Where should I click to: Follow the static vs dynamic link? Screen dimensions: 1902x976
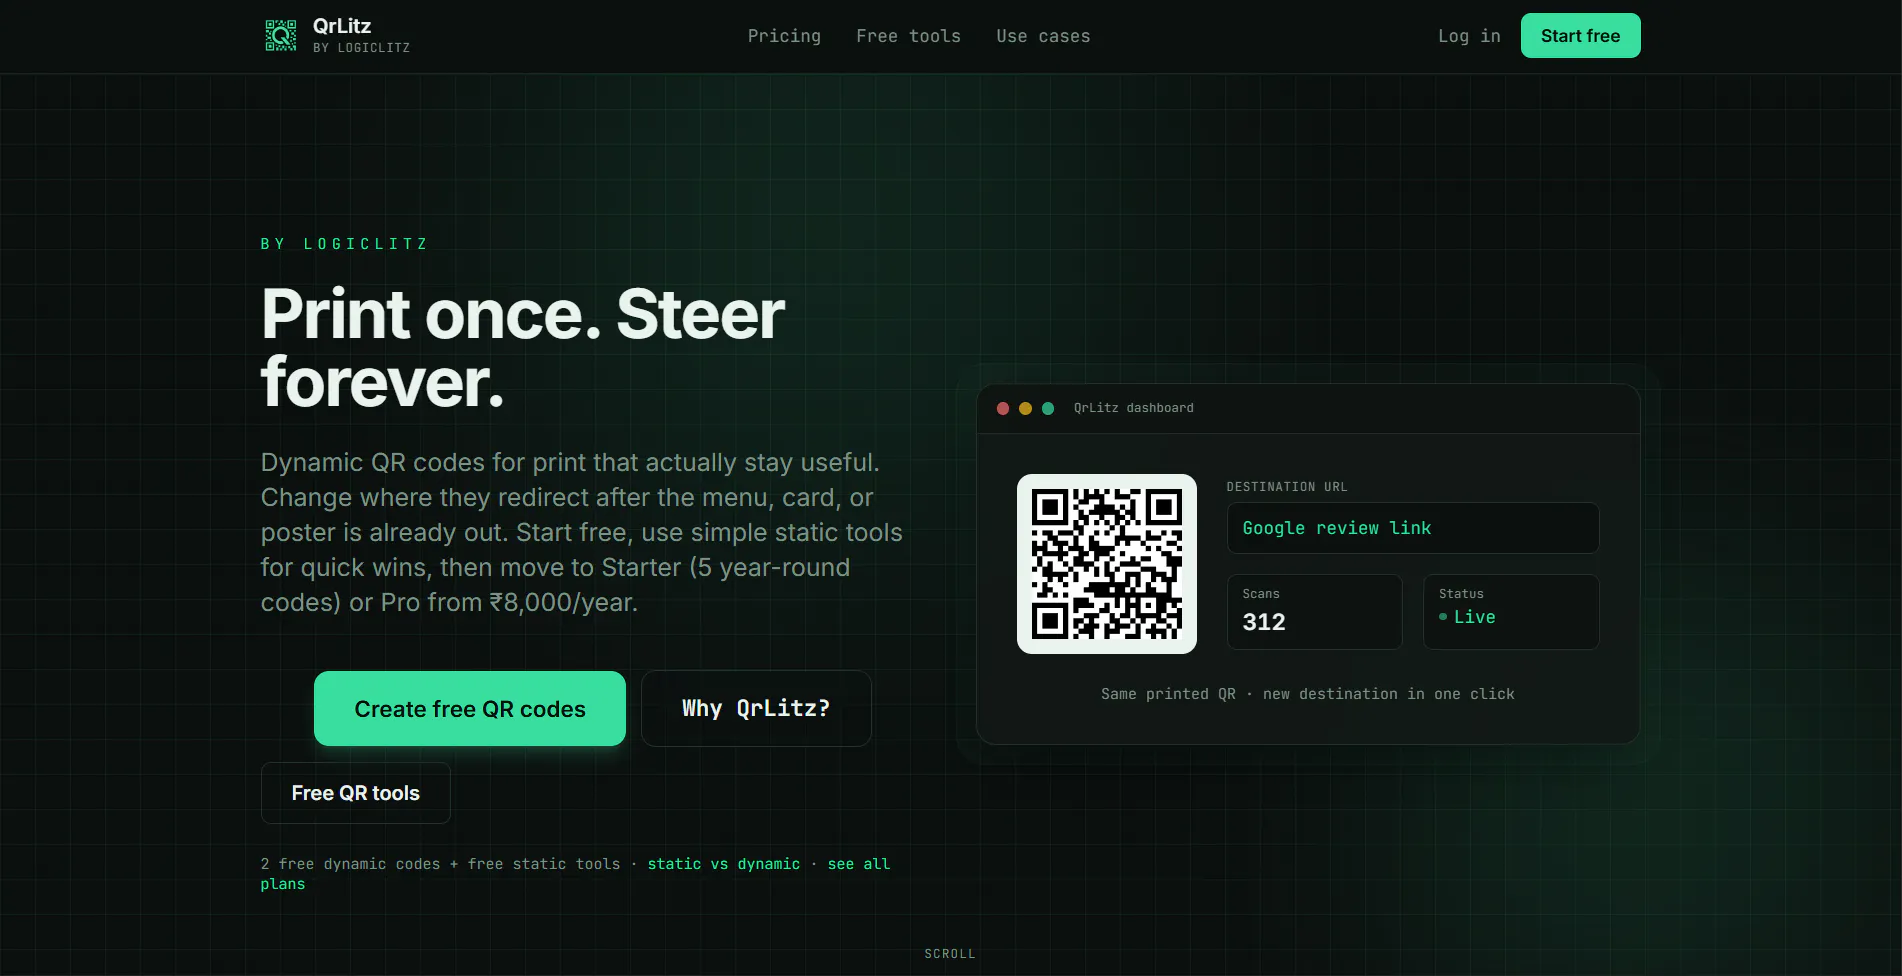click(724, 864)
